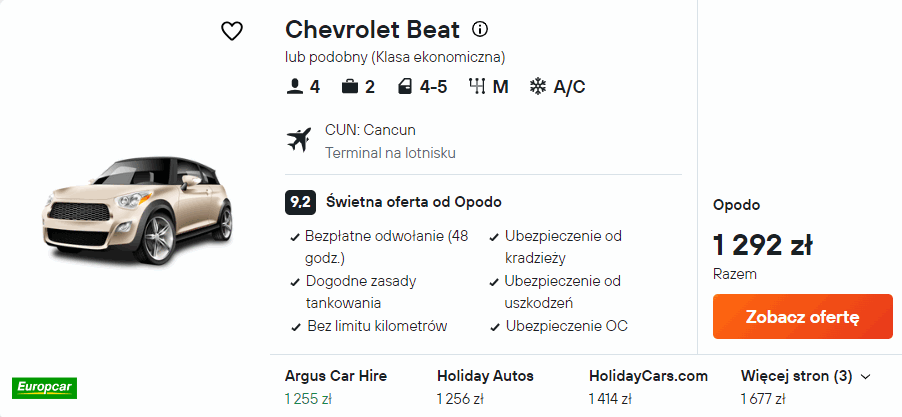Save car to favorites with heart icon
This screenshot has height=417, width=902.
[x=232, y=31]
